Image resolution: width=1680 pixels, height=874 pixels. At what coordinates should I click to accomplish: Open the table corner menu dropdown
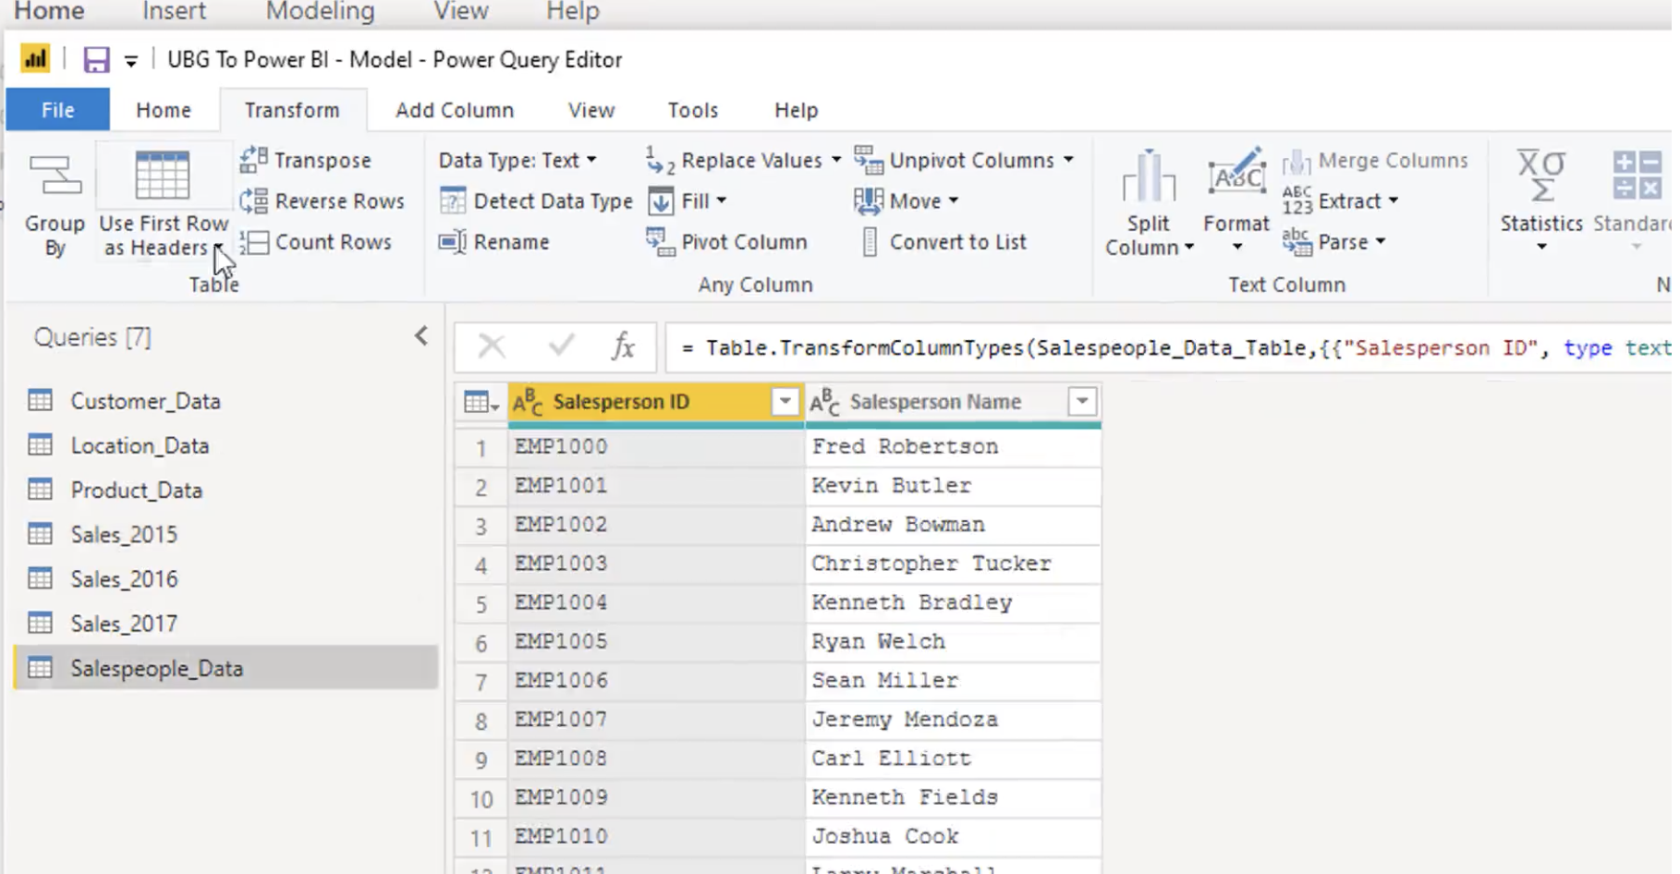[481, 402]
